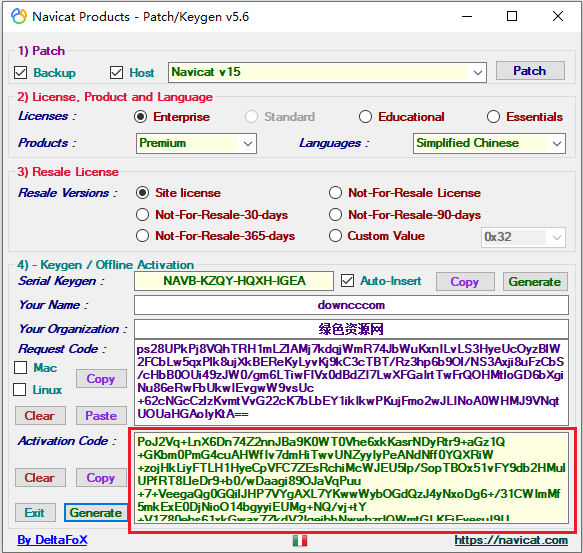Open the Navicat v15 version dropdown
The image size is (583, 553).
pos(327,72)
